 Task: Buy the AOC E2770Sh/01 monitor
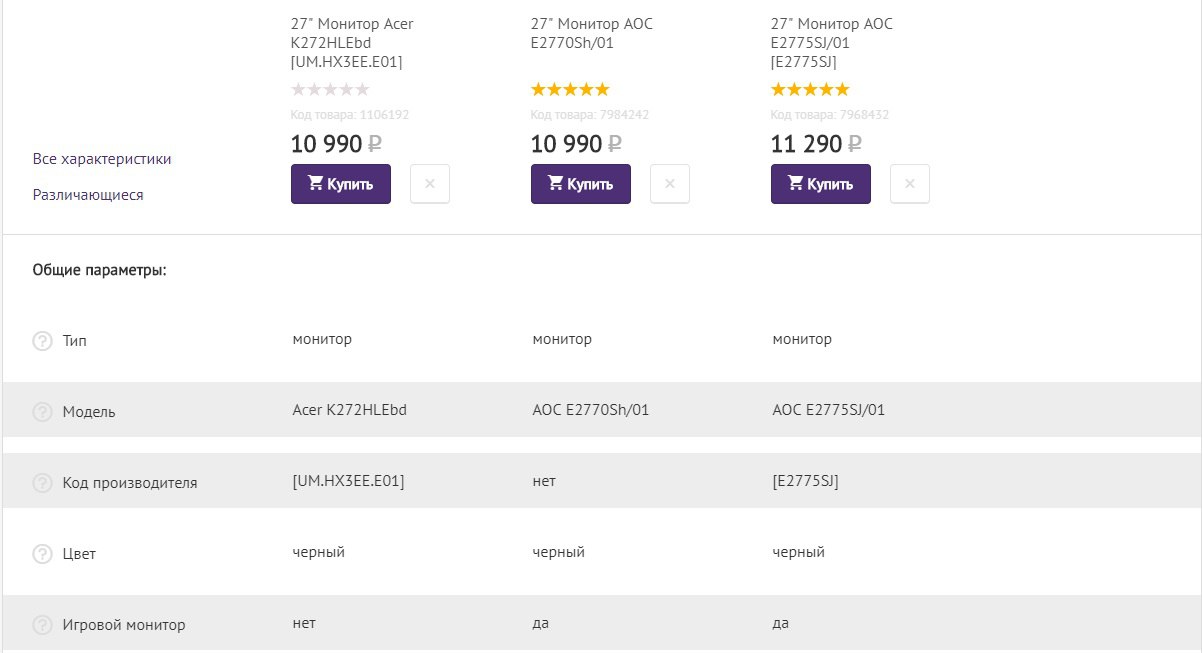point(581,184)
